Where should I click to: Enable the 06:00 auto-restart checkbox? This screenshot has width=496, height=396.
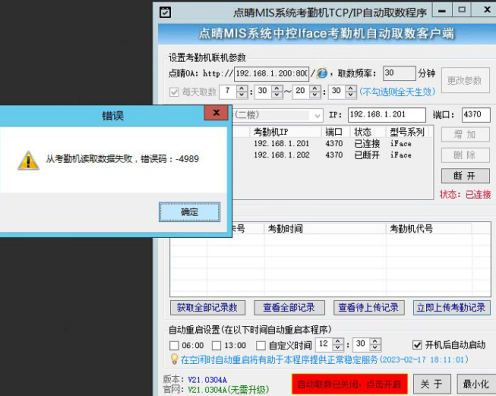coord(174,345)
